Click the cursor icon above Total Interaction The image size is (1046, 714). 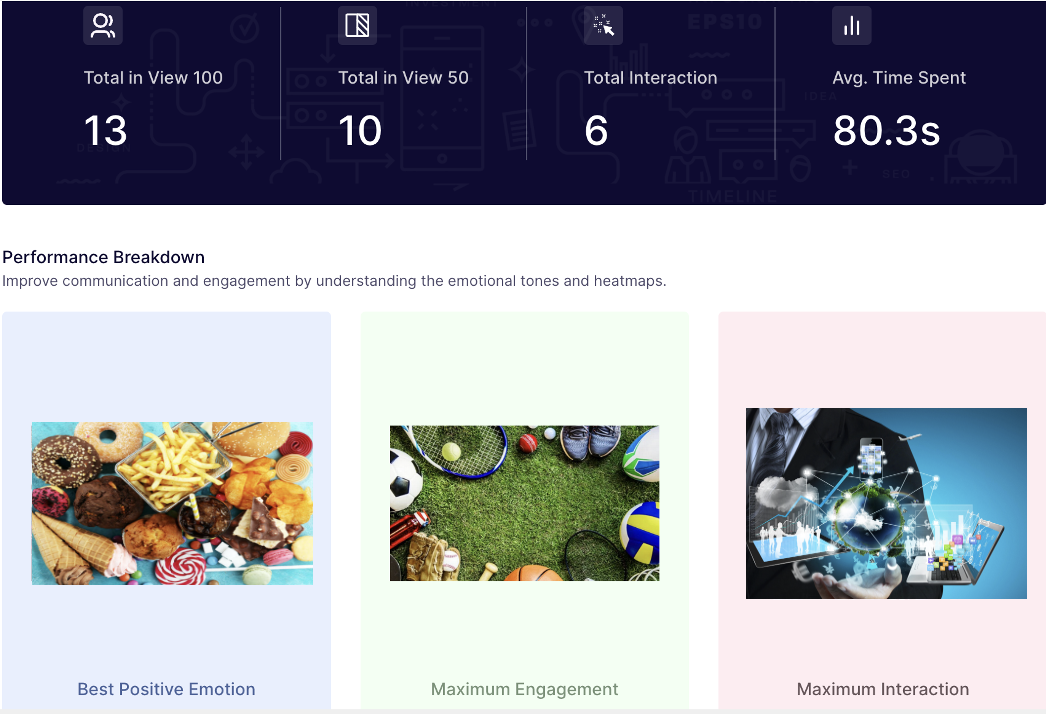[x=603, y=26]
